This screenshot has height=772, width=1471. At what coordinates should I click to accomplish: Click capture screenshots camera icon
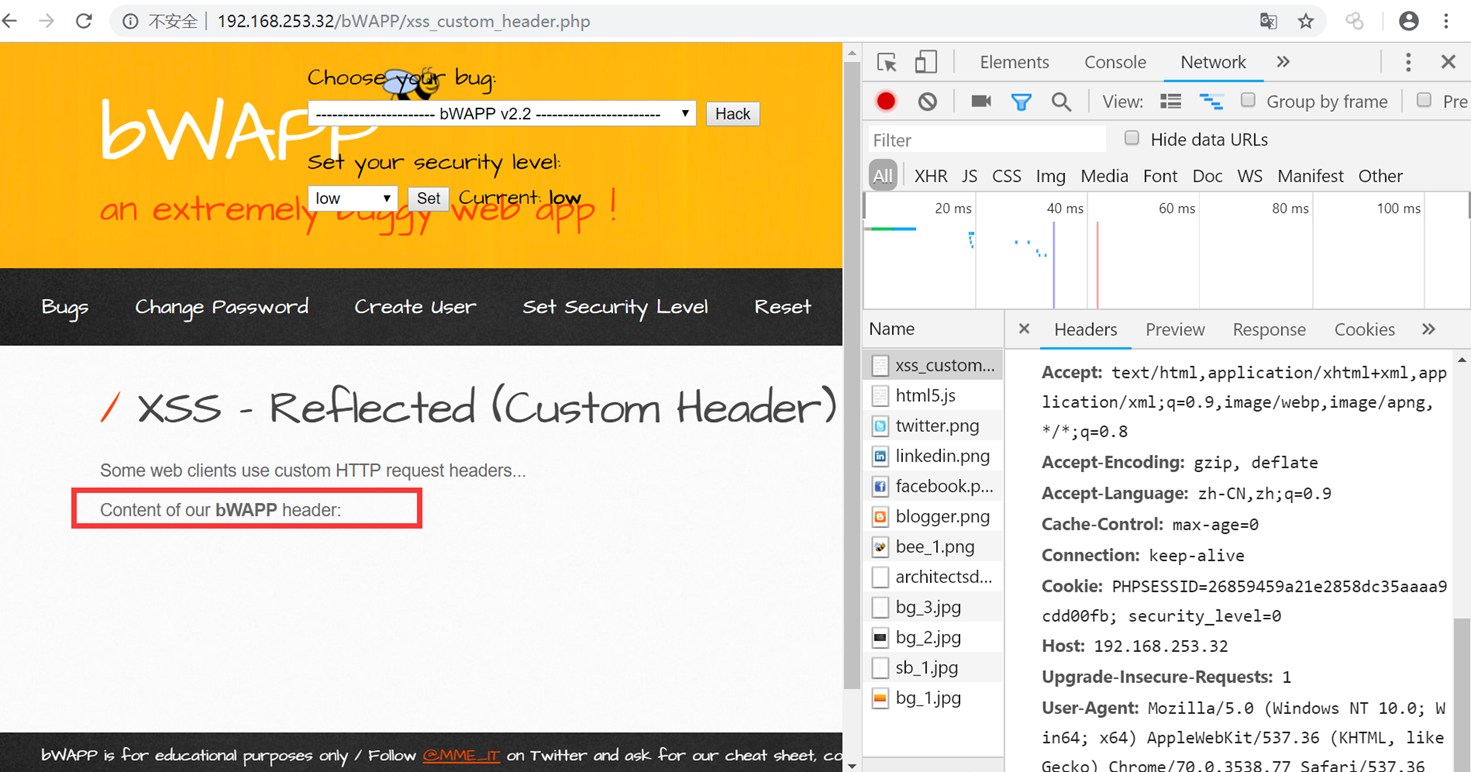click(981, 101)
